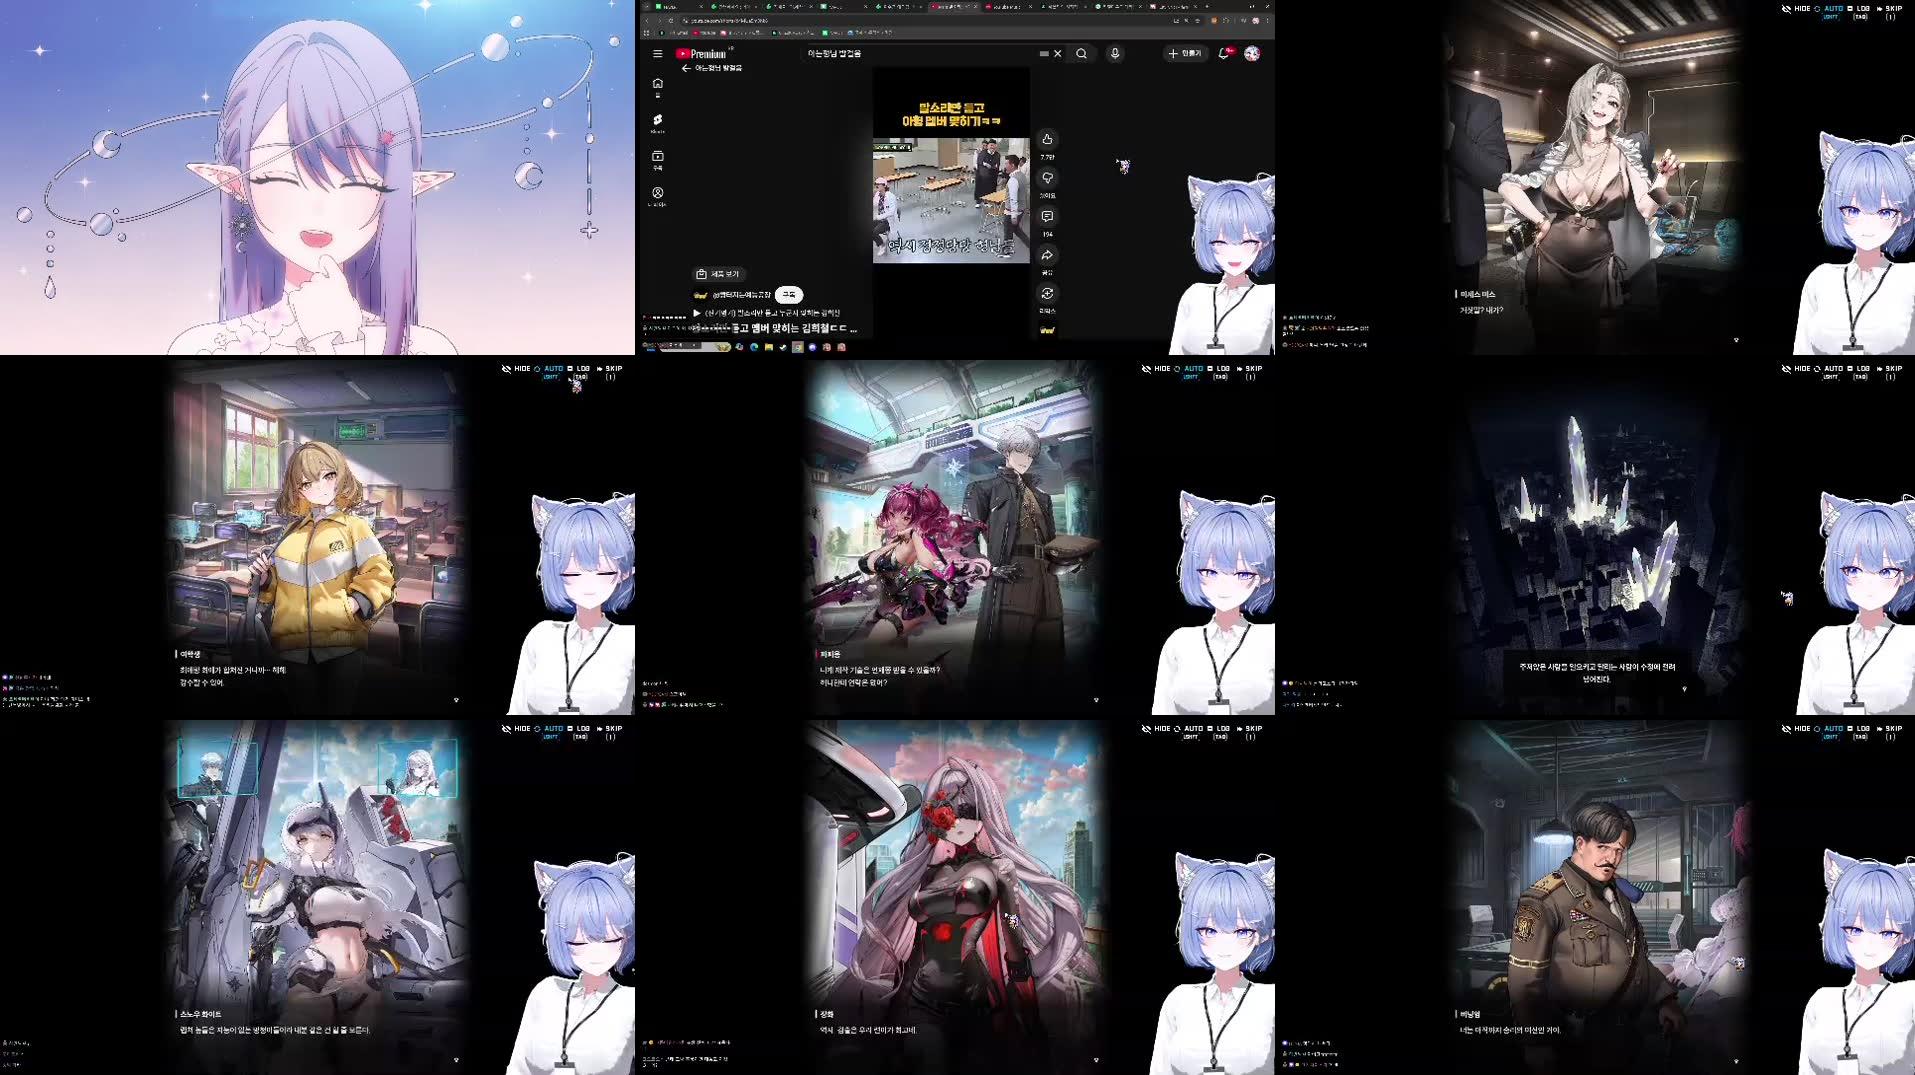The width and height of the screenshot is (1915, 1075).
Task: Open the Short's channel name link
Action: coord(740,295)
